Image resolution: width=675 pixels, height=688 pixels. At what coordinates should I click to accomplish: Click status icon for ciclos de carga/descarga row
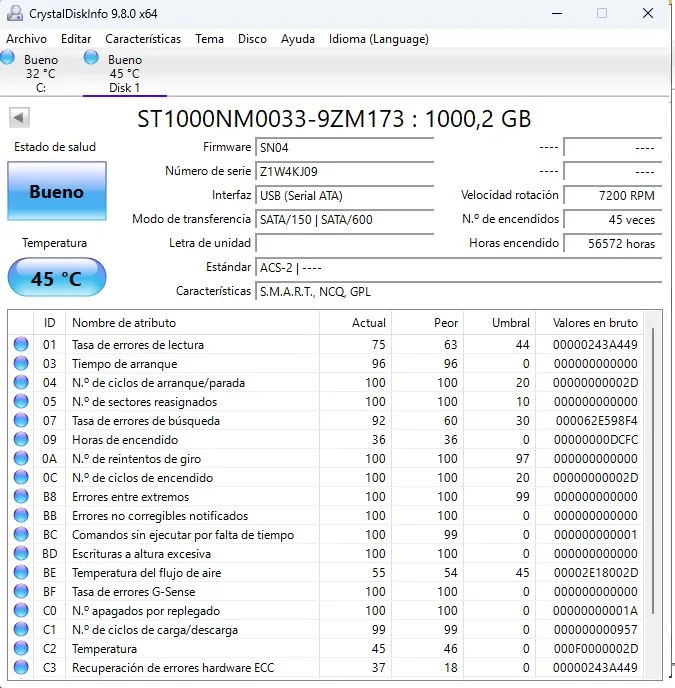21,630
